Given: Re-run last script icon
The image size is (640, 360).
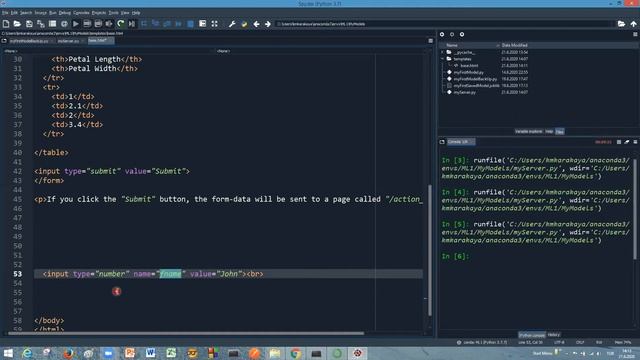Looking at the screenshot, I should [120, 24].
